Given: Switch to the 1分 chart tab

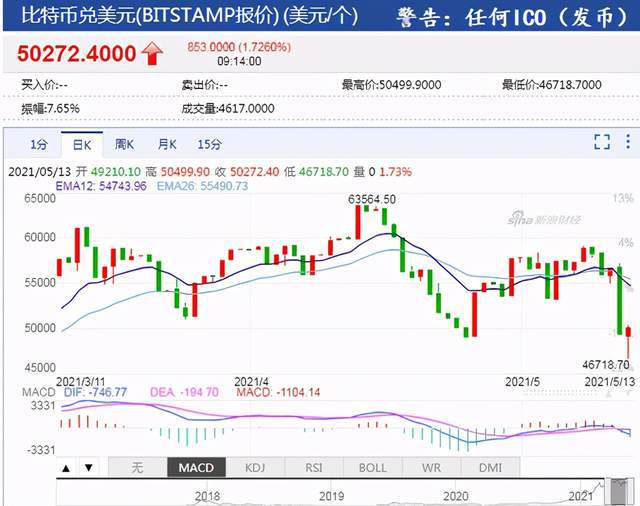Looking at the screenshot, I should 39,144.
